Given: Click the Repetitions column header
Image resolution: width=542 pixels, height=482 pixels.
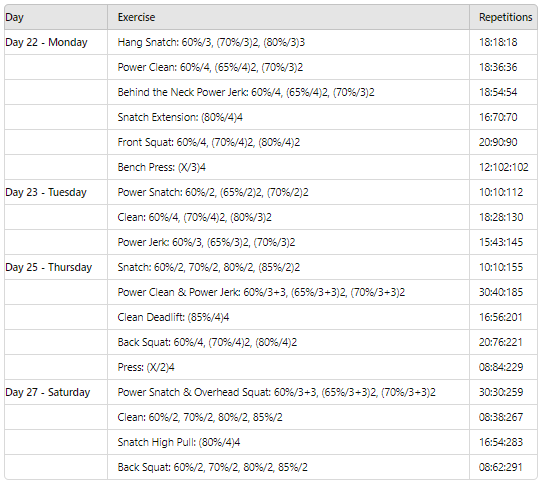Looking at the screenshot, I should coord(503,17).
